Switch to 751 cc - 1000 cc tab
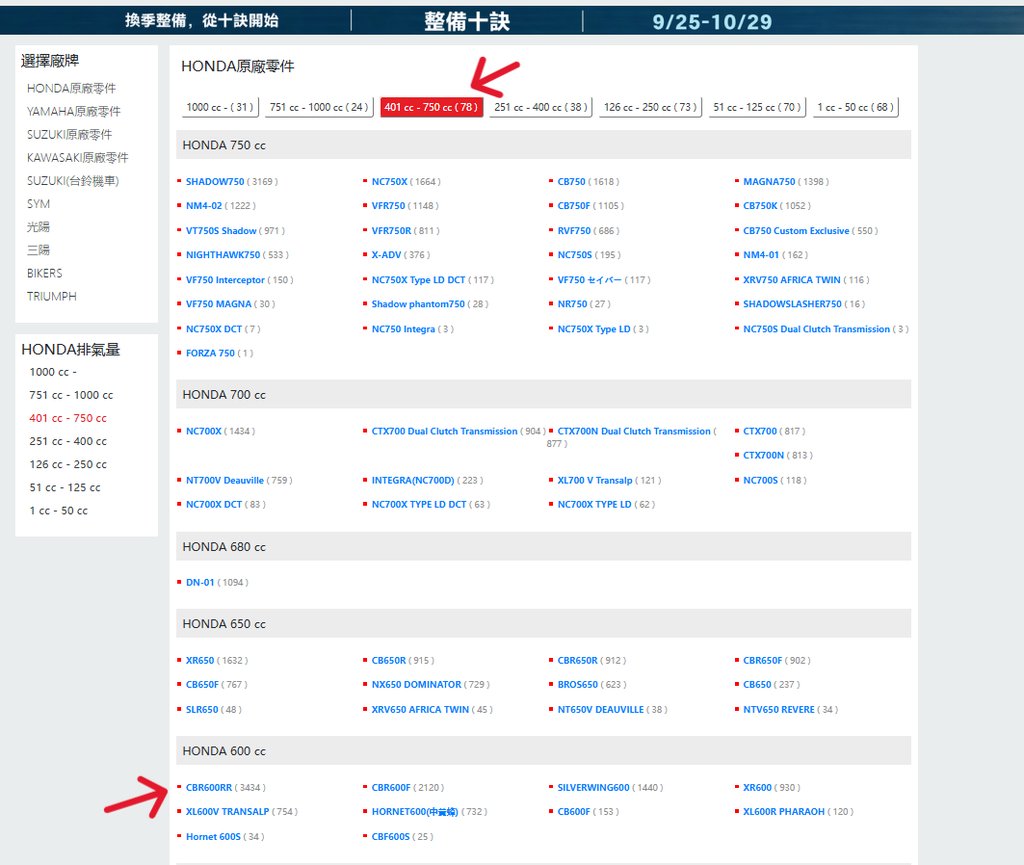Image resolution: width=1024 pixels, height=865 pixels. pos(319,107)
